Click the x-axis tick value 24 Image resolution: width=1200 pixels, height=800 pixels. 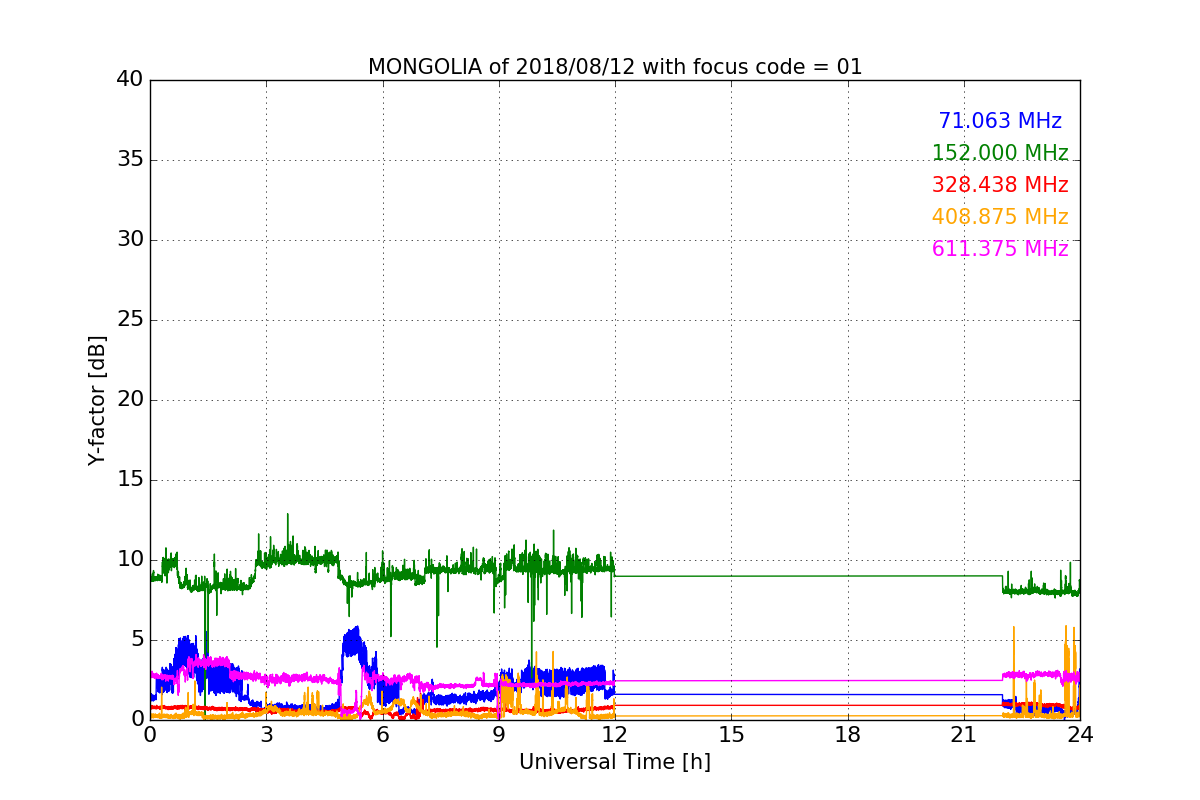(1080, 734)
